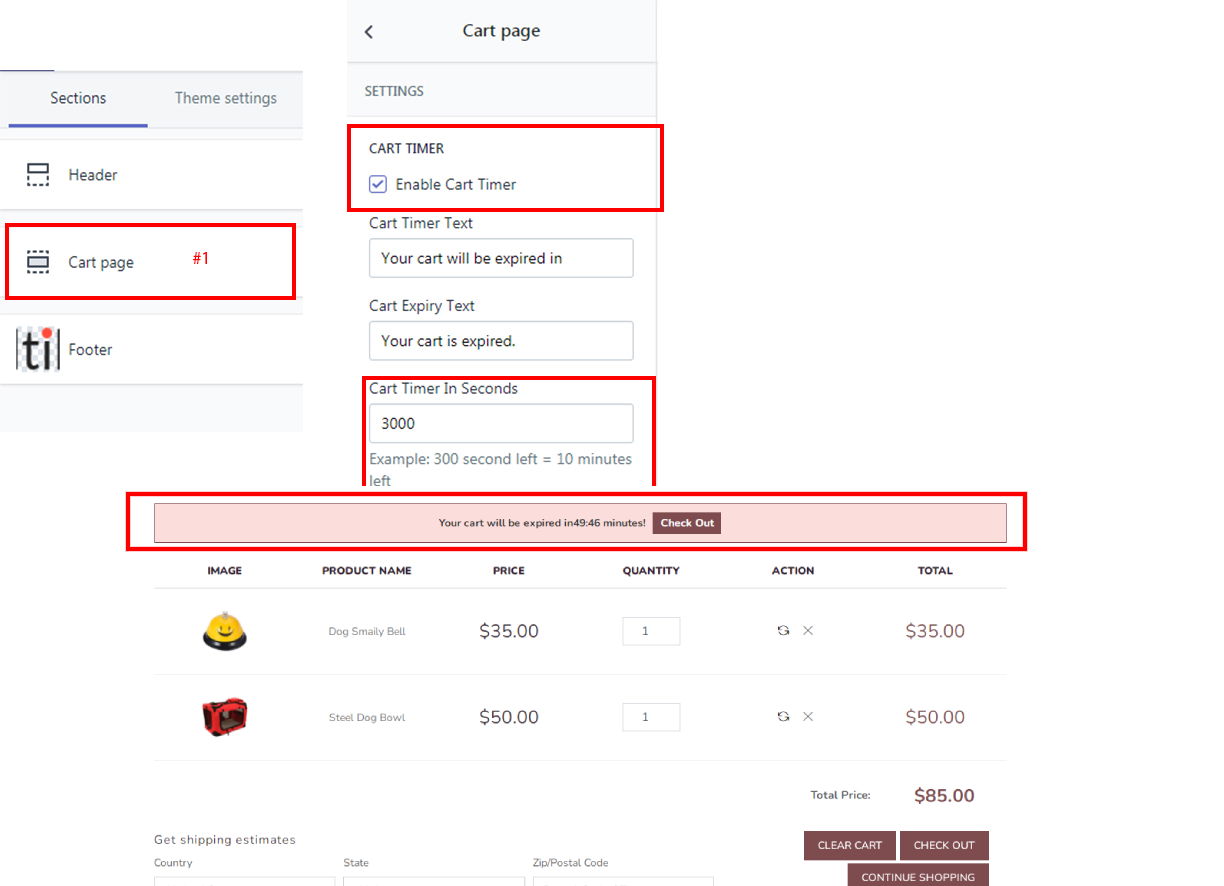Click refresh icon for Steel Dog Bowl

point(783,717)
